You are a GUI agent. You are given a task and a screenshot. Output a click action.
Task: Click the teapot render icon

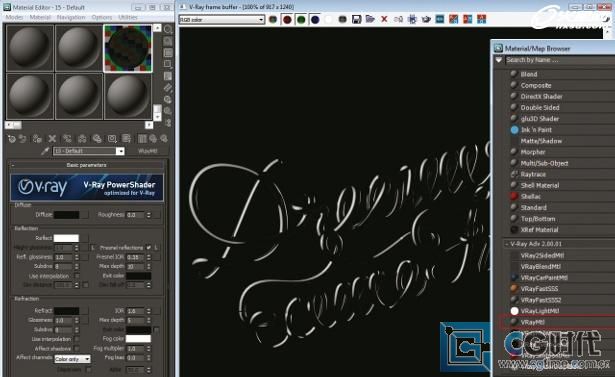coord(426,19)
